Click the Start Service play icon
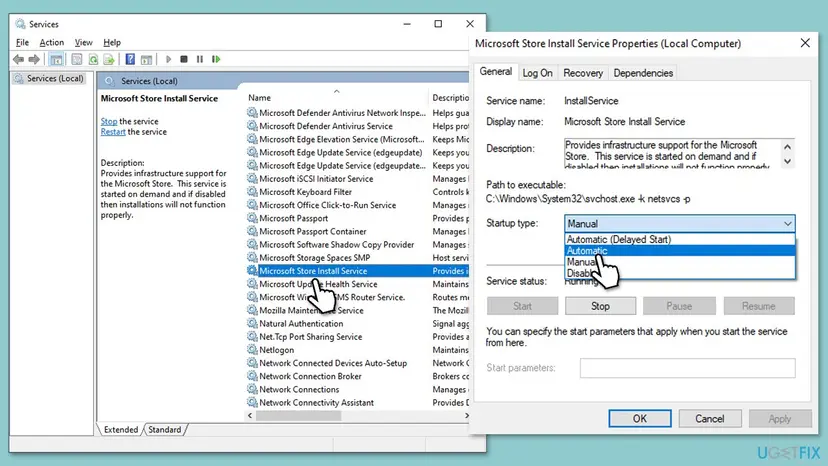 click(x=168, y=59)
